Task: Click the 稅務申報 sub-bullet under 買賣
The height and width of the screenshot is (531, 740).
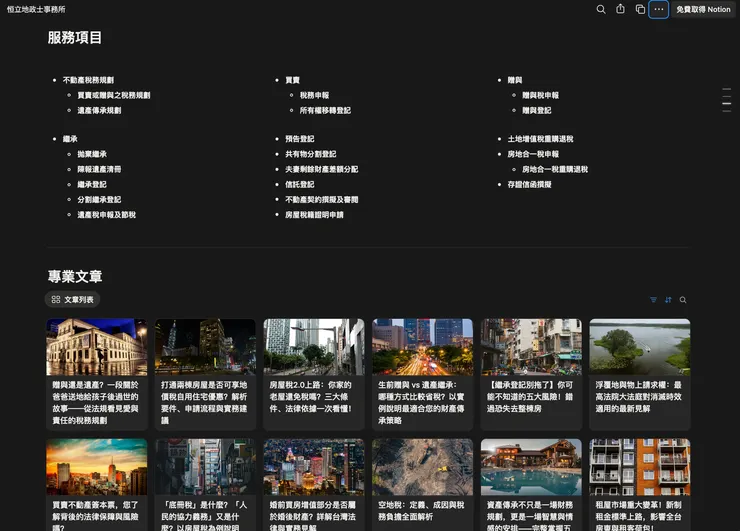Action: tap(314, 95)
